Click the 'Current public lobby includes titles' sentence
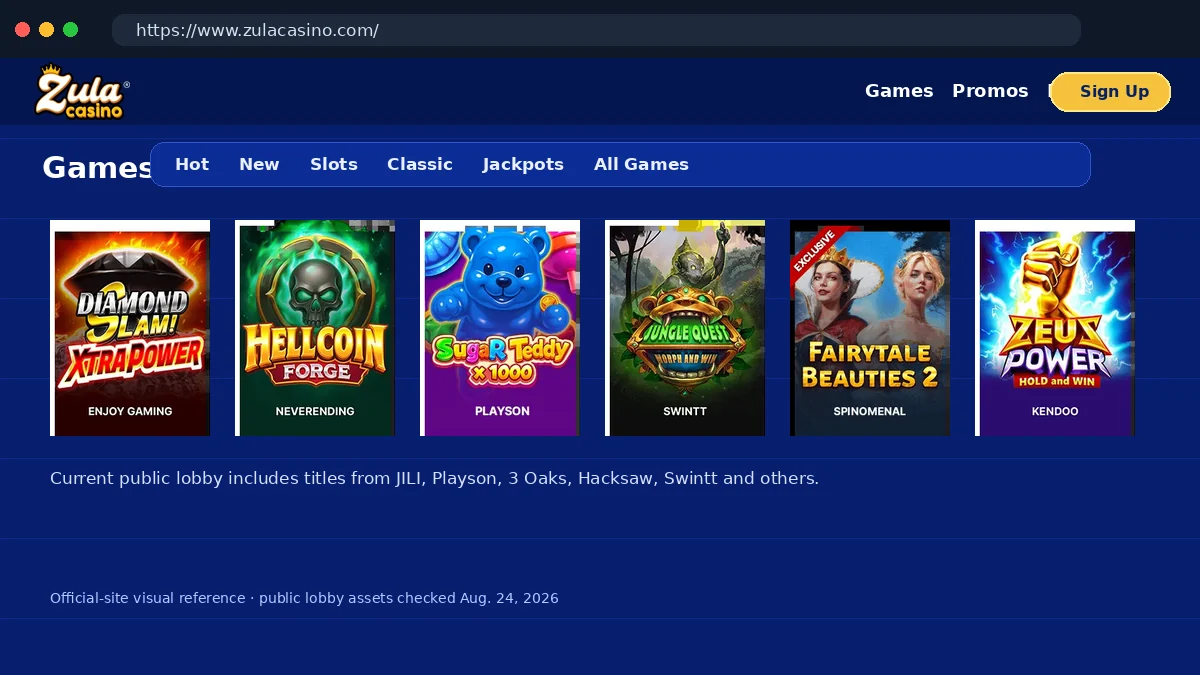Screen dimensions: 1200x675 click(434, 478)
